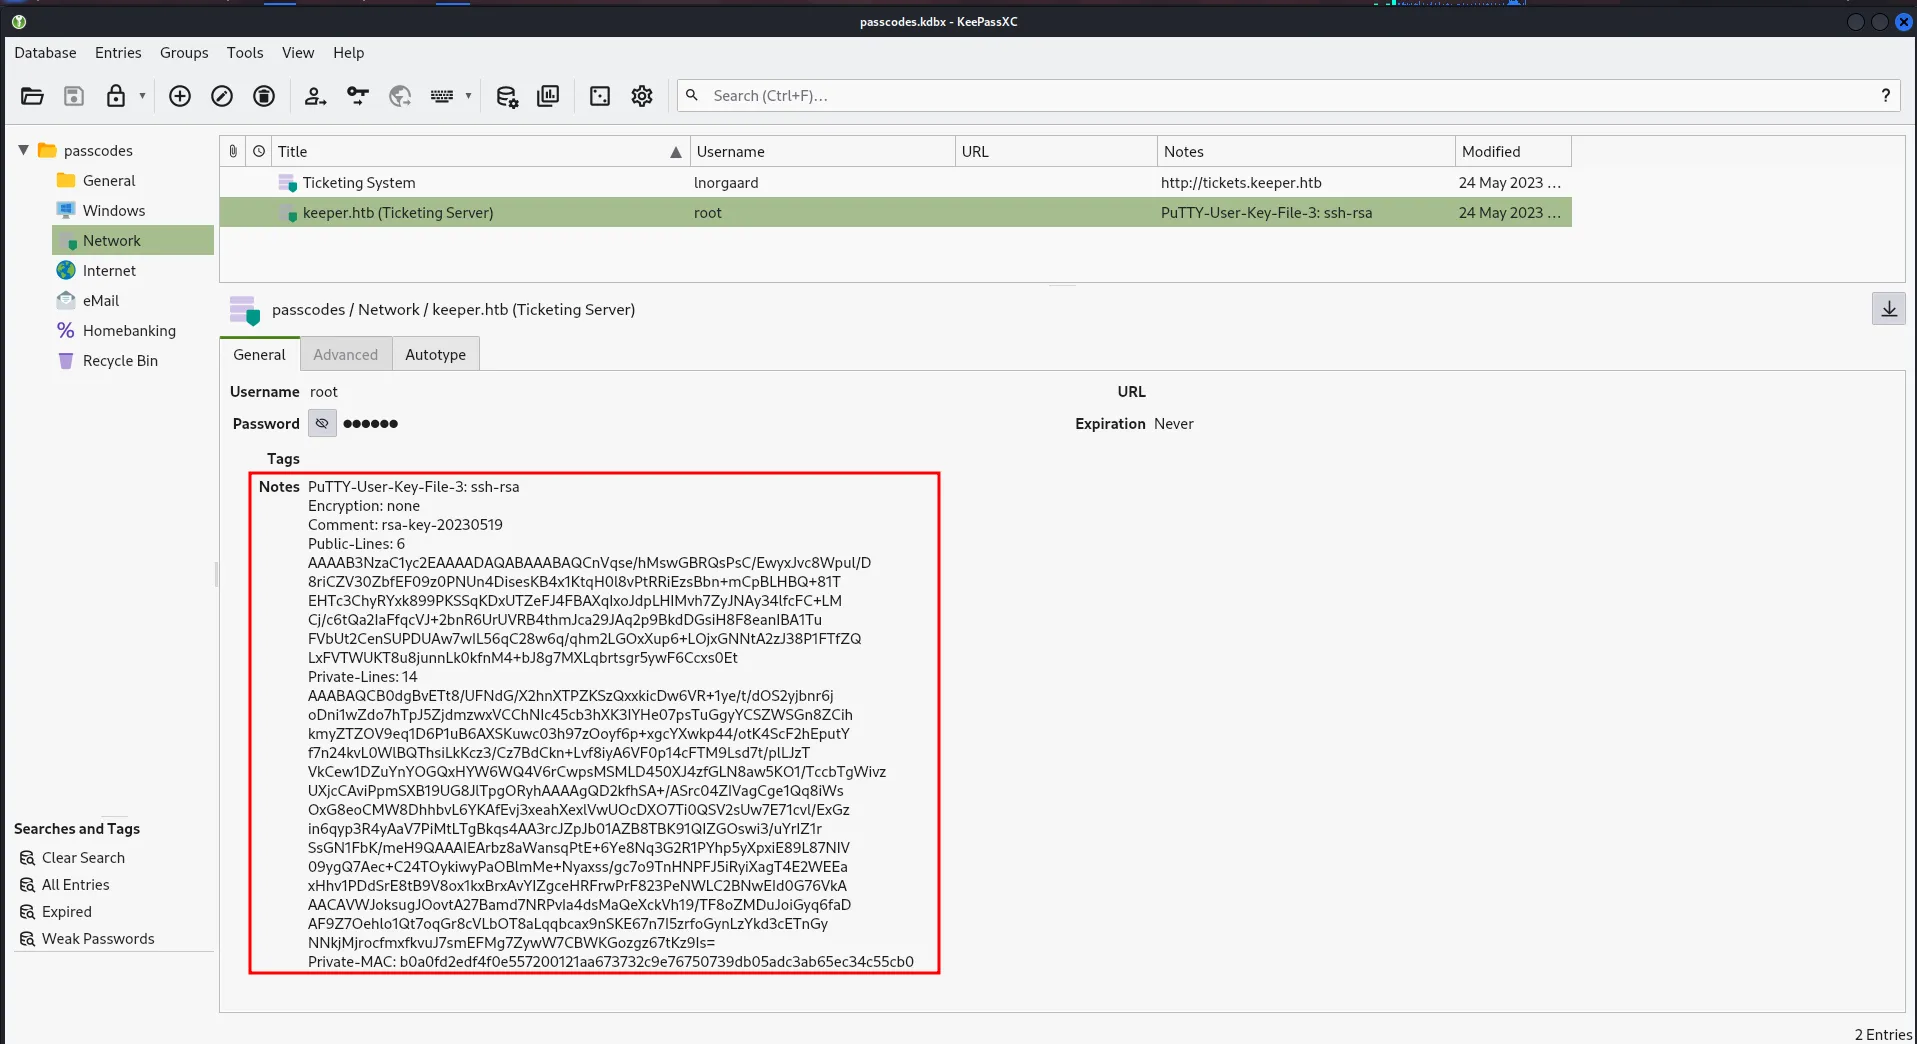Image resolution: width=1917 pixels, height=1044 pixels.
Task: Sort entries by Username column header
Action: pyautogui.click(x=822, y=151)
